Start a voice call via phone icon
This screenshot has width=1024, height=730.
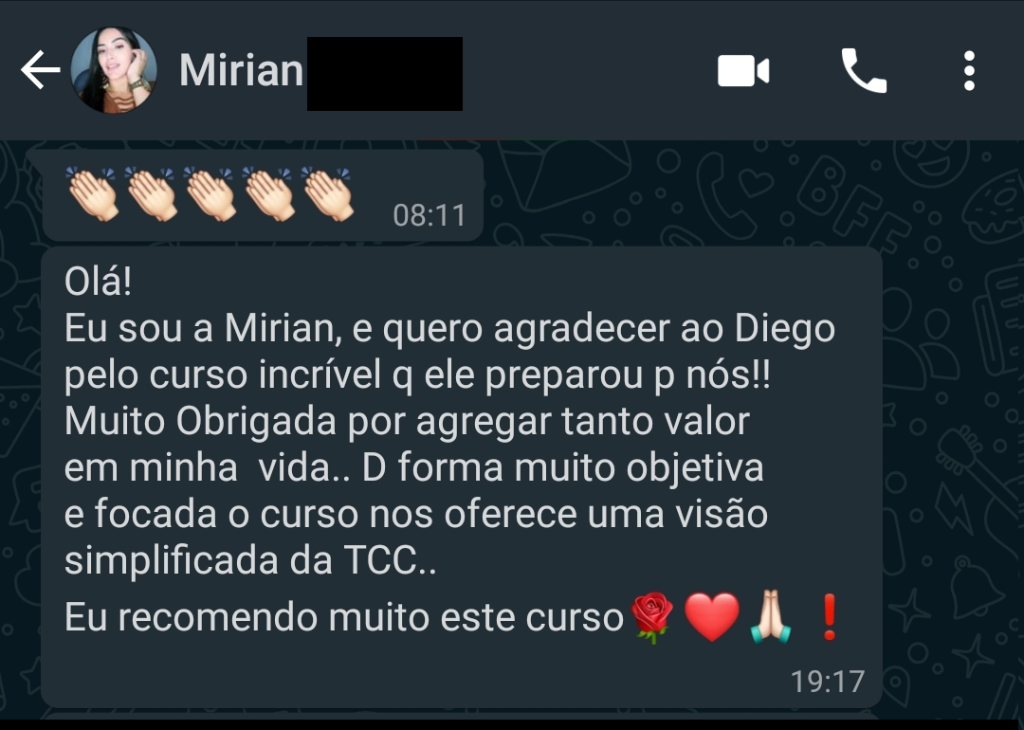tap(863, 71)
